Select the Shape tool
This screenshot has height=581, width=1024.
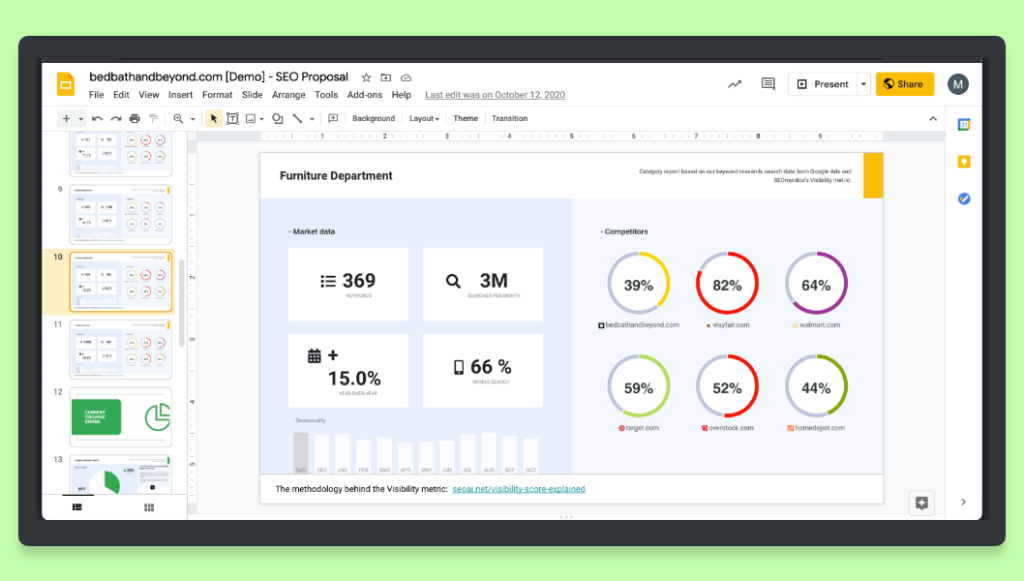tap(277, 118)
